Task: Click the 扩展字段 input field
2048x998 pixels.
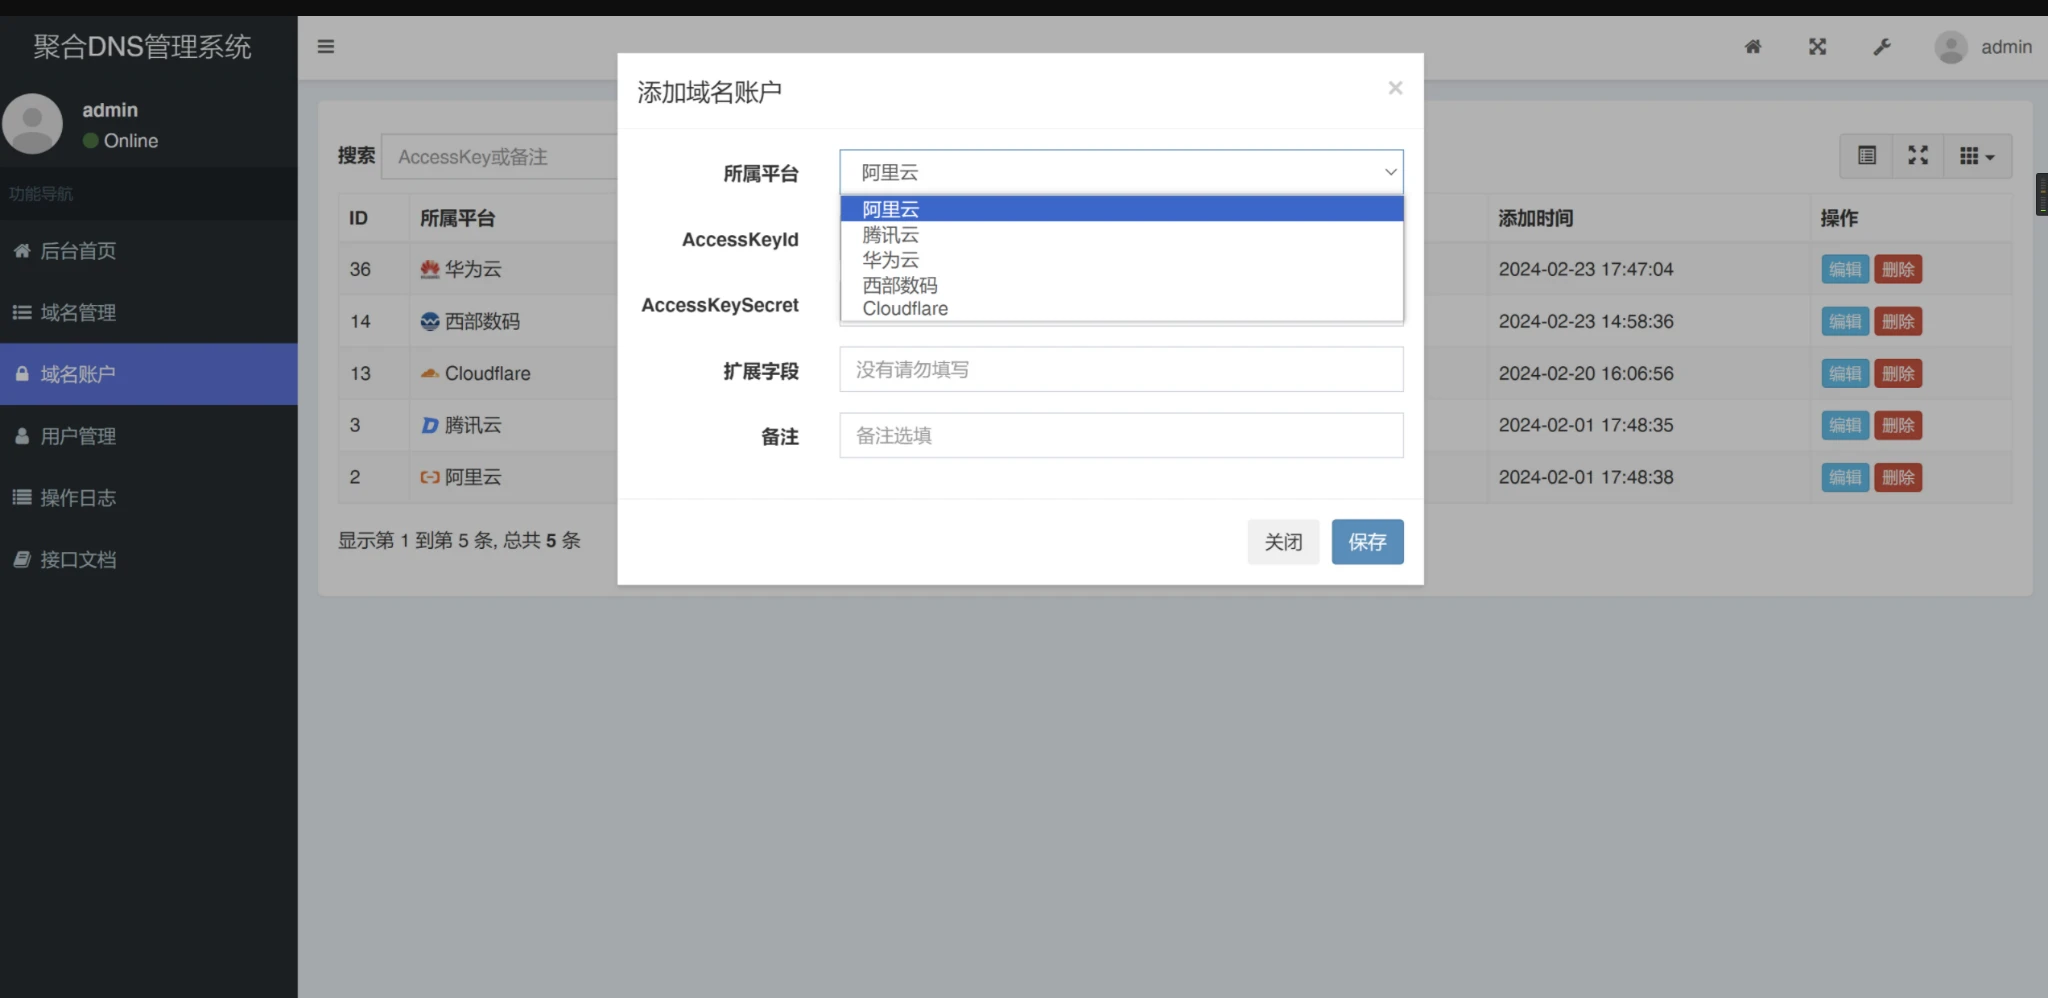Action: click(x=1121, y=370)
